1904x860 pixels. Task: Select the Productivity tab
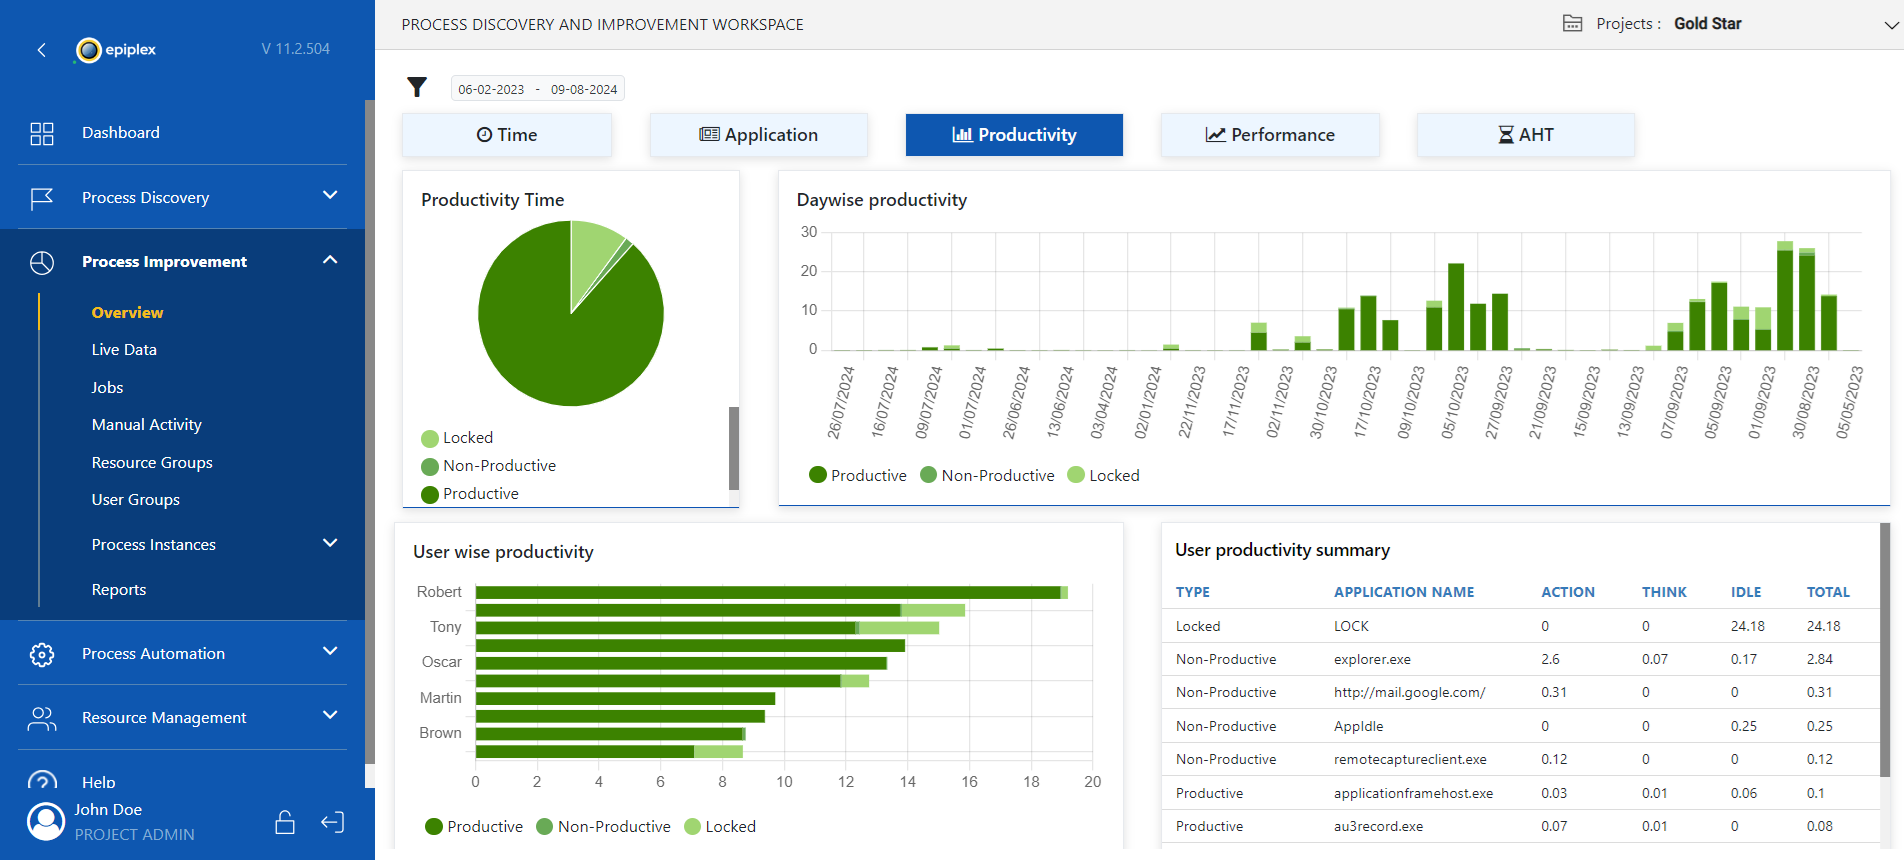(1014, 135)
